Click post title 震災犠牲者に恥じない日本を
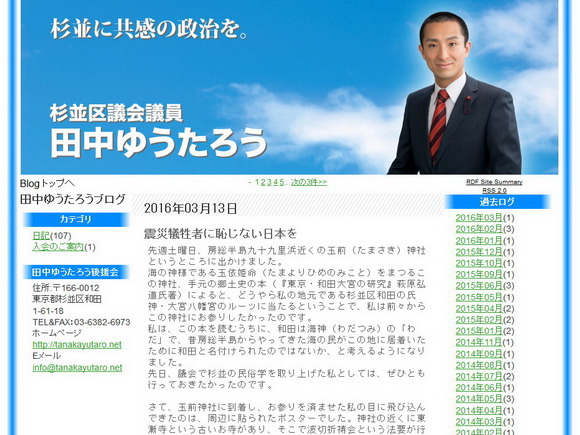This screenshot has height=435, width=580. tap(220, 233)
